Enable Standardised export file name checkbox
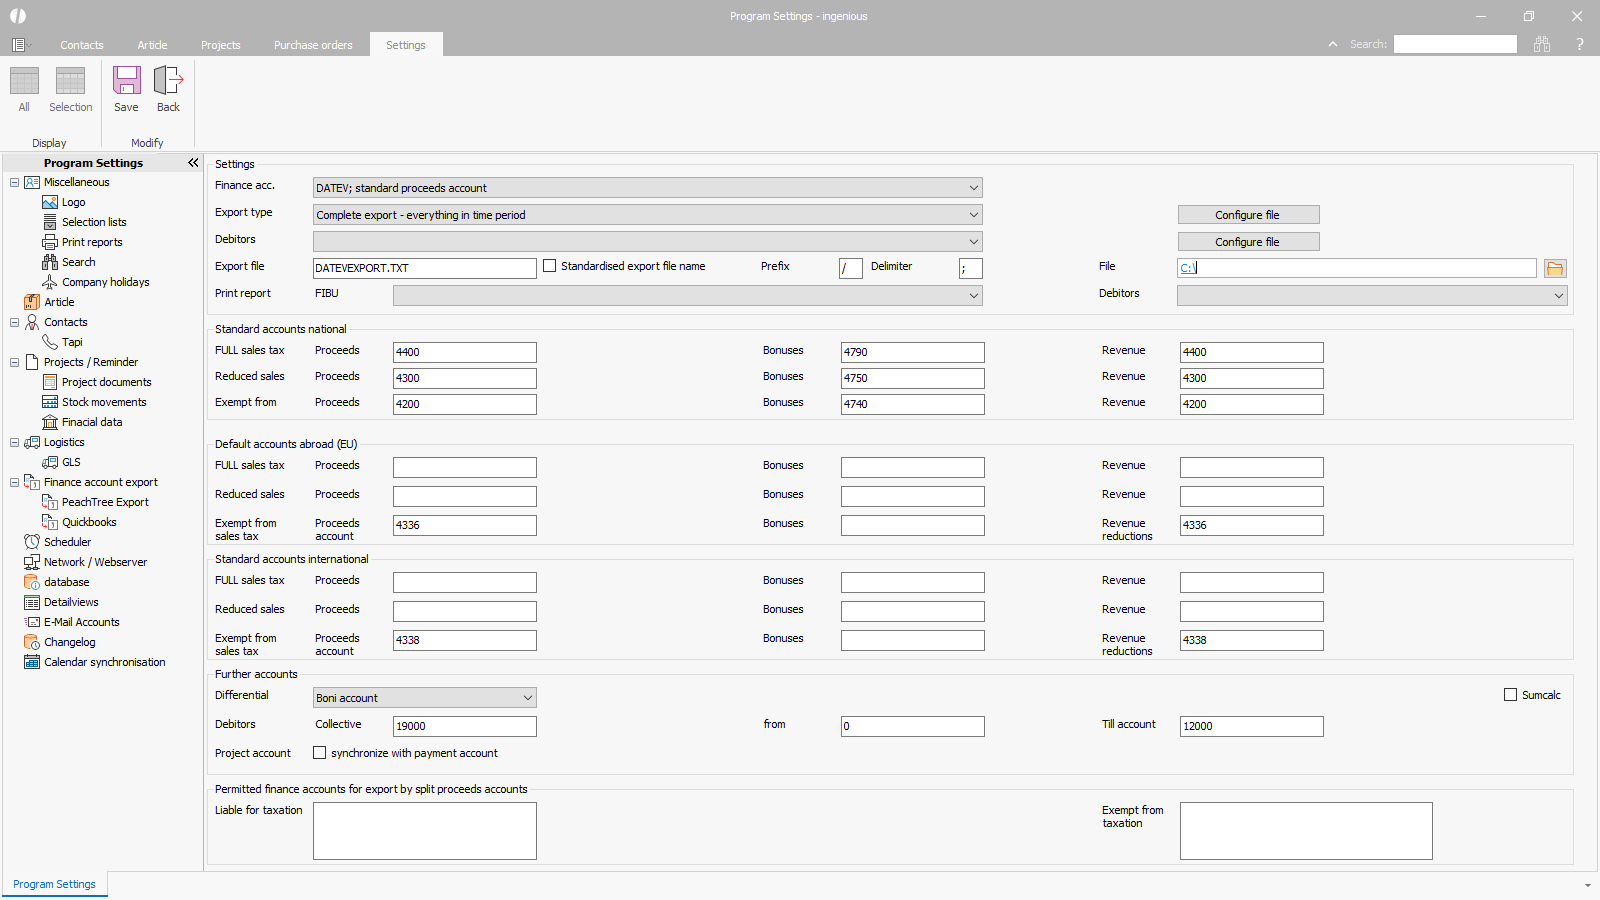The image size is (1600, 900). [x=550, y=266]
